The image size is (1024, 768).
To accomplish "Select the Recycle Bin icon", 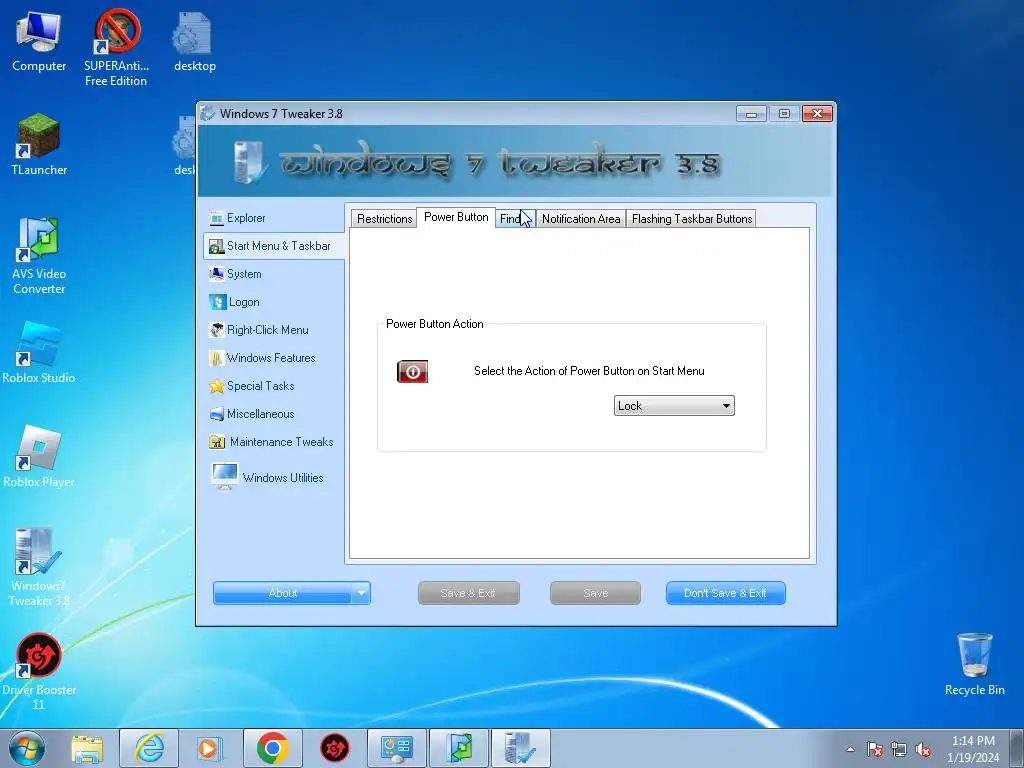I will (974, 664).
